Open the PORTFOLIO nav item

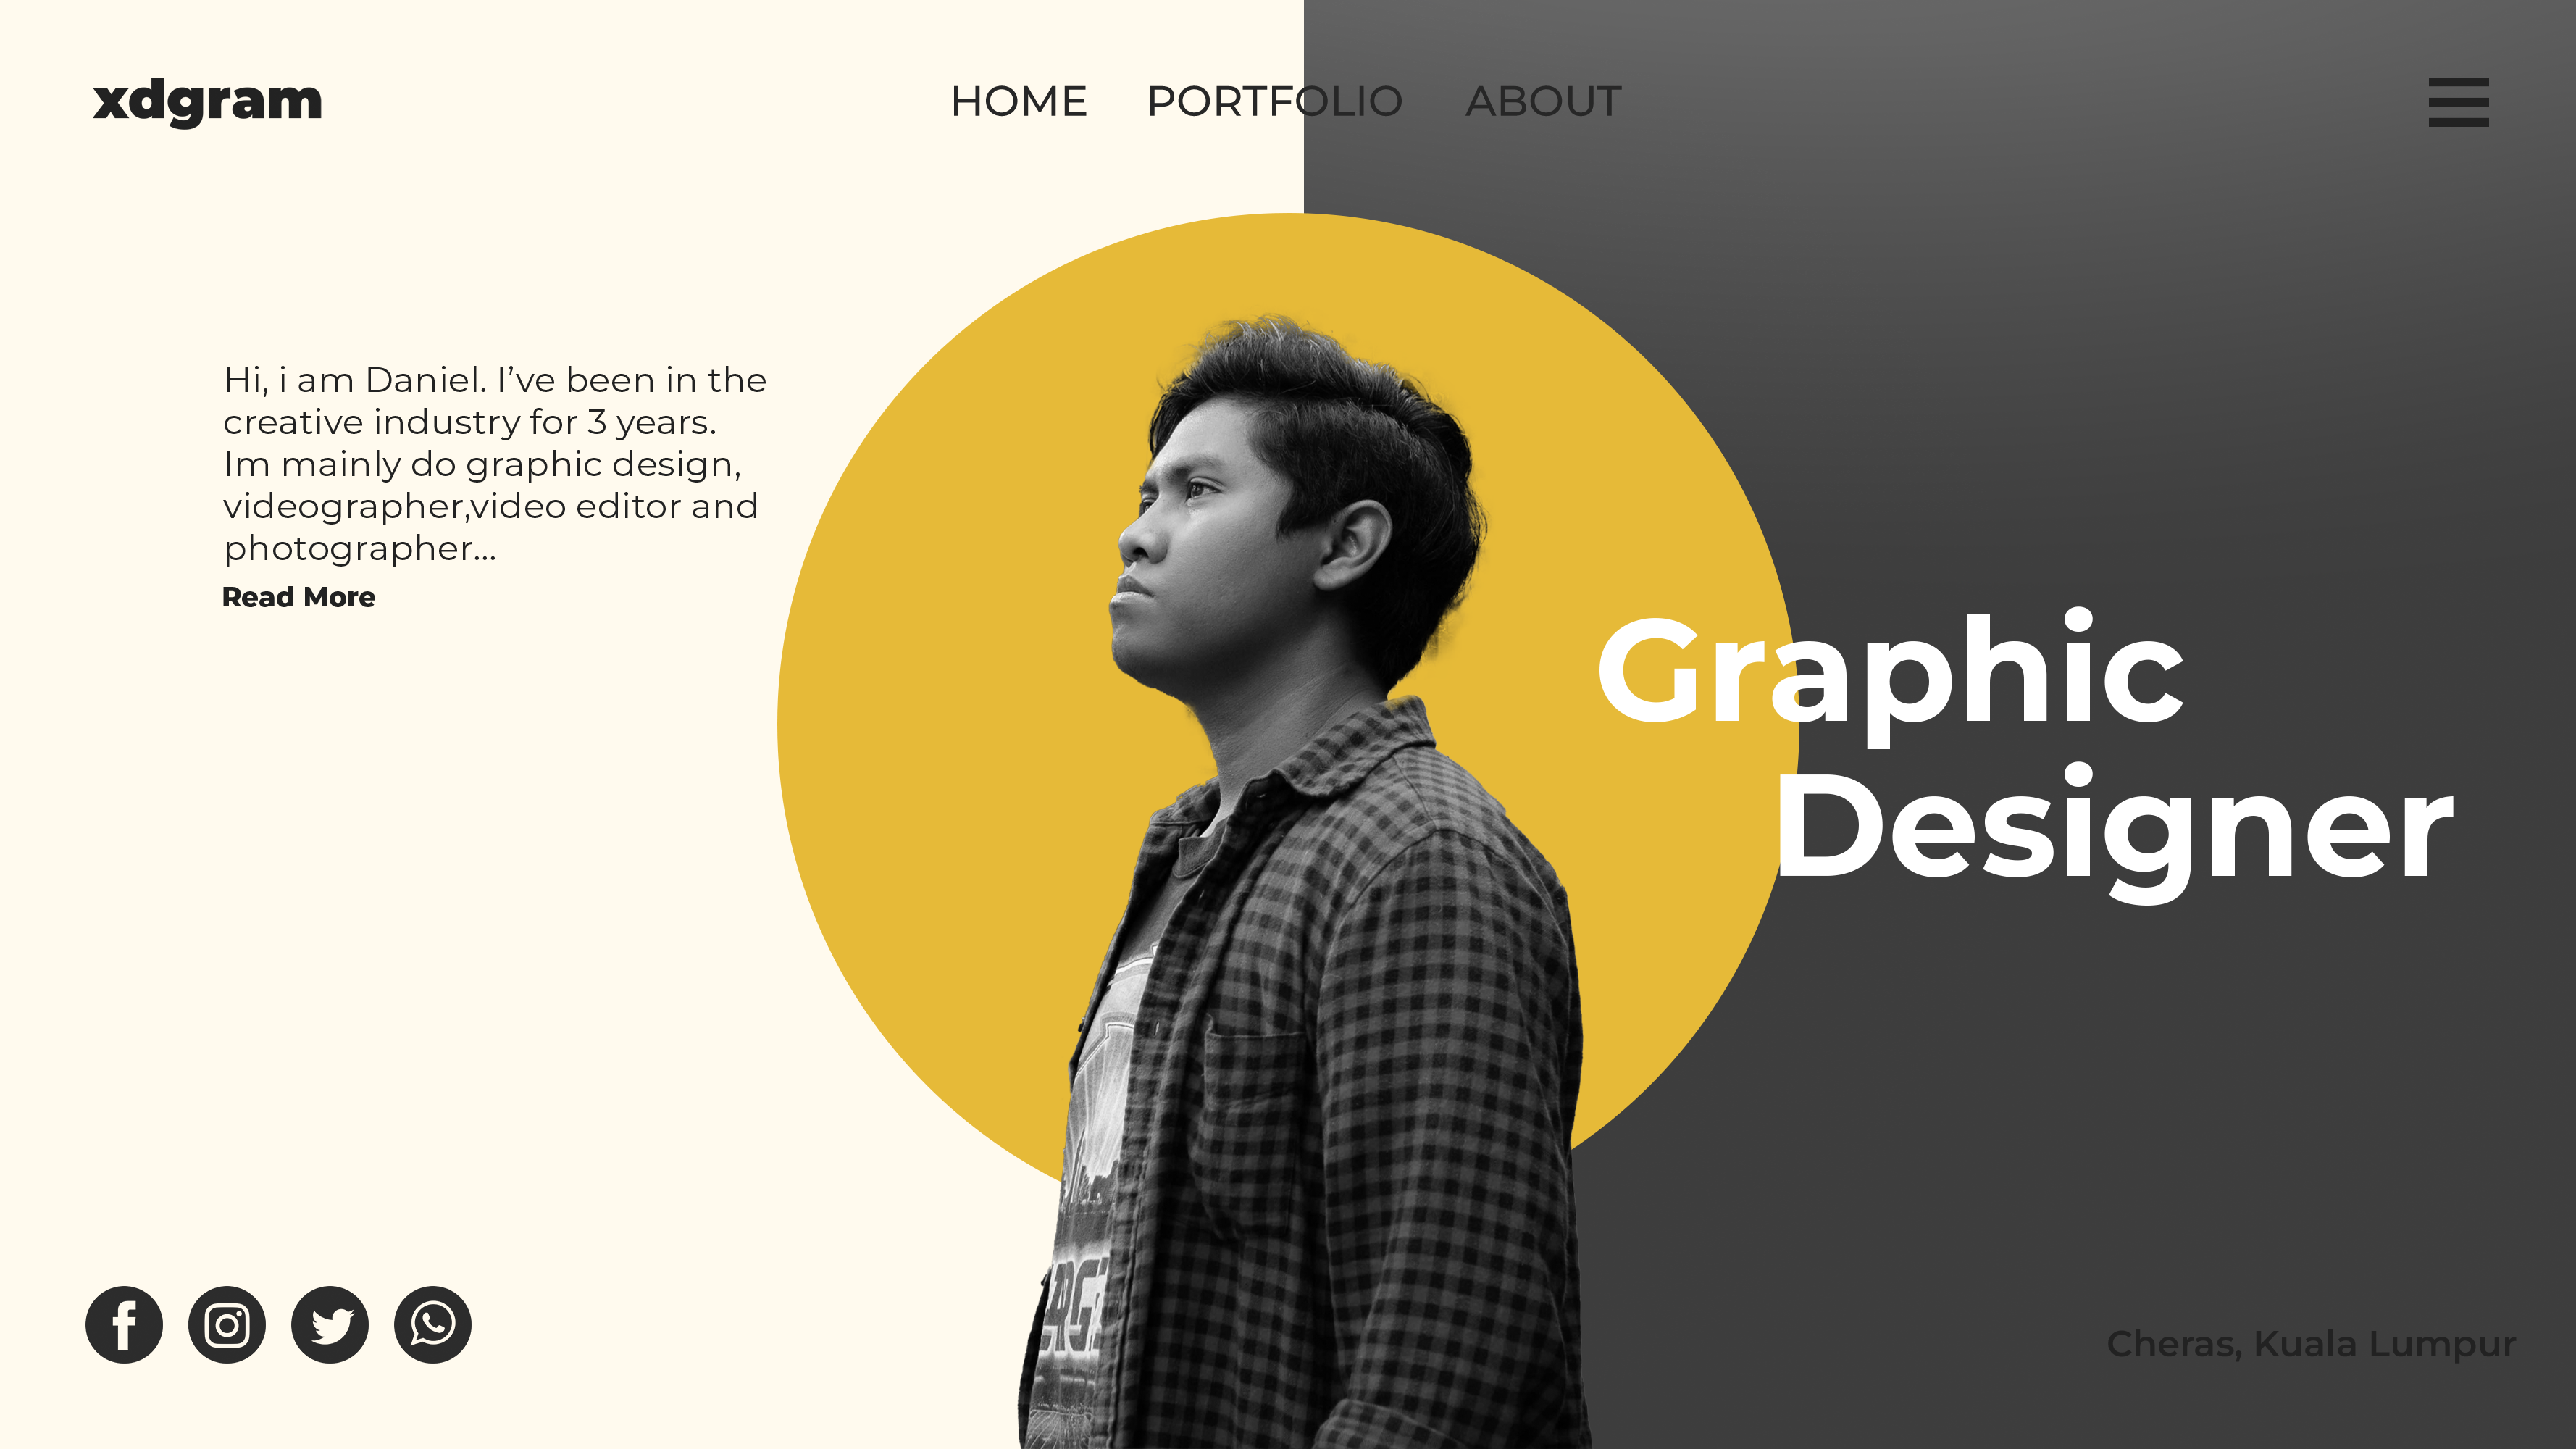pyautogui.click(x=1275, y=101)
